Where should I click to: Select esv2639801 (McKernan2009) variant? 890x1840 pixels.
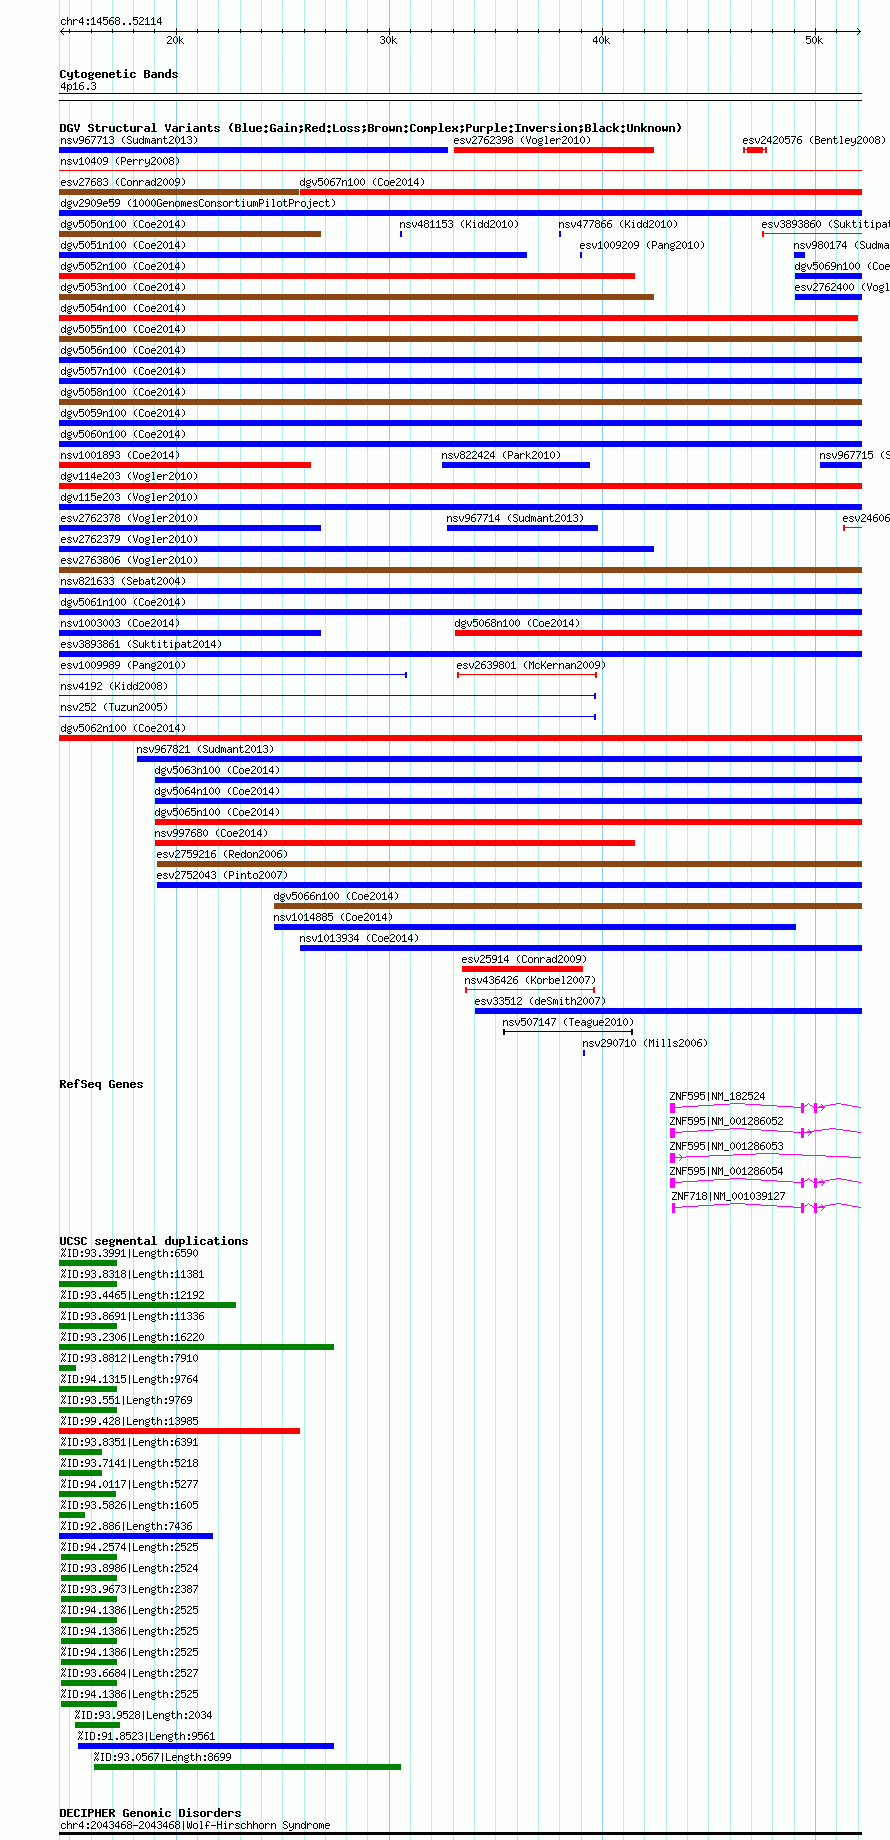pyautogui.click(x=527, y=675)
